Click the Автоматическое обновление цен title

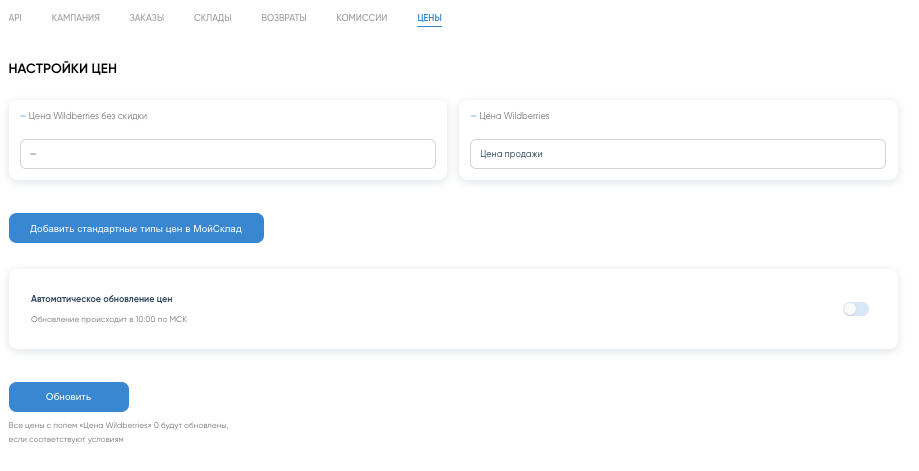(101, 299)
